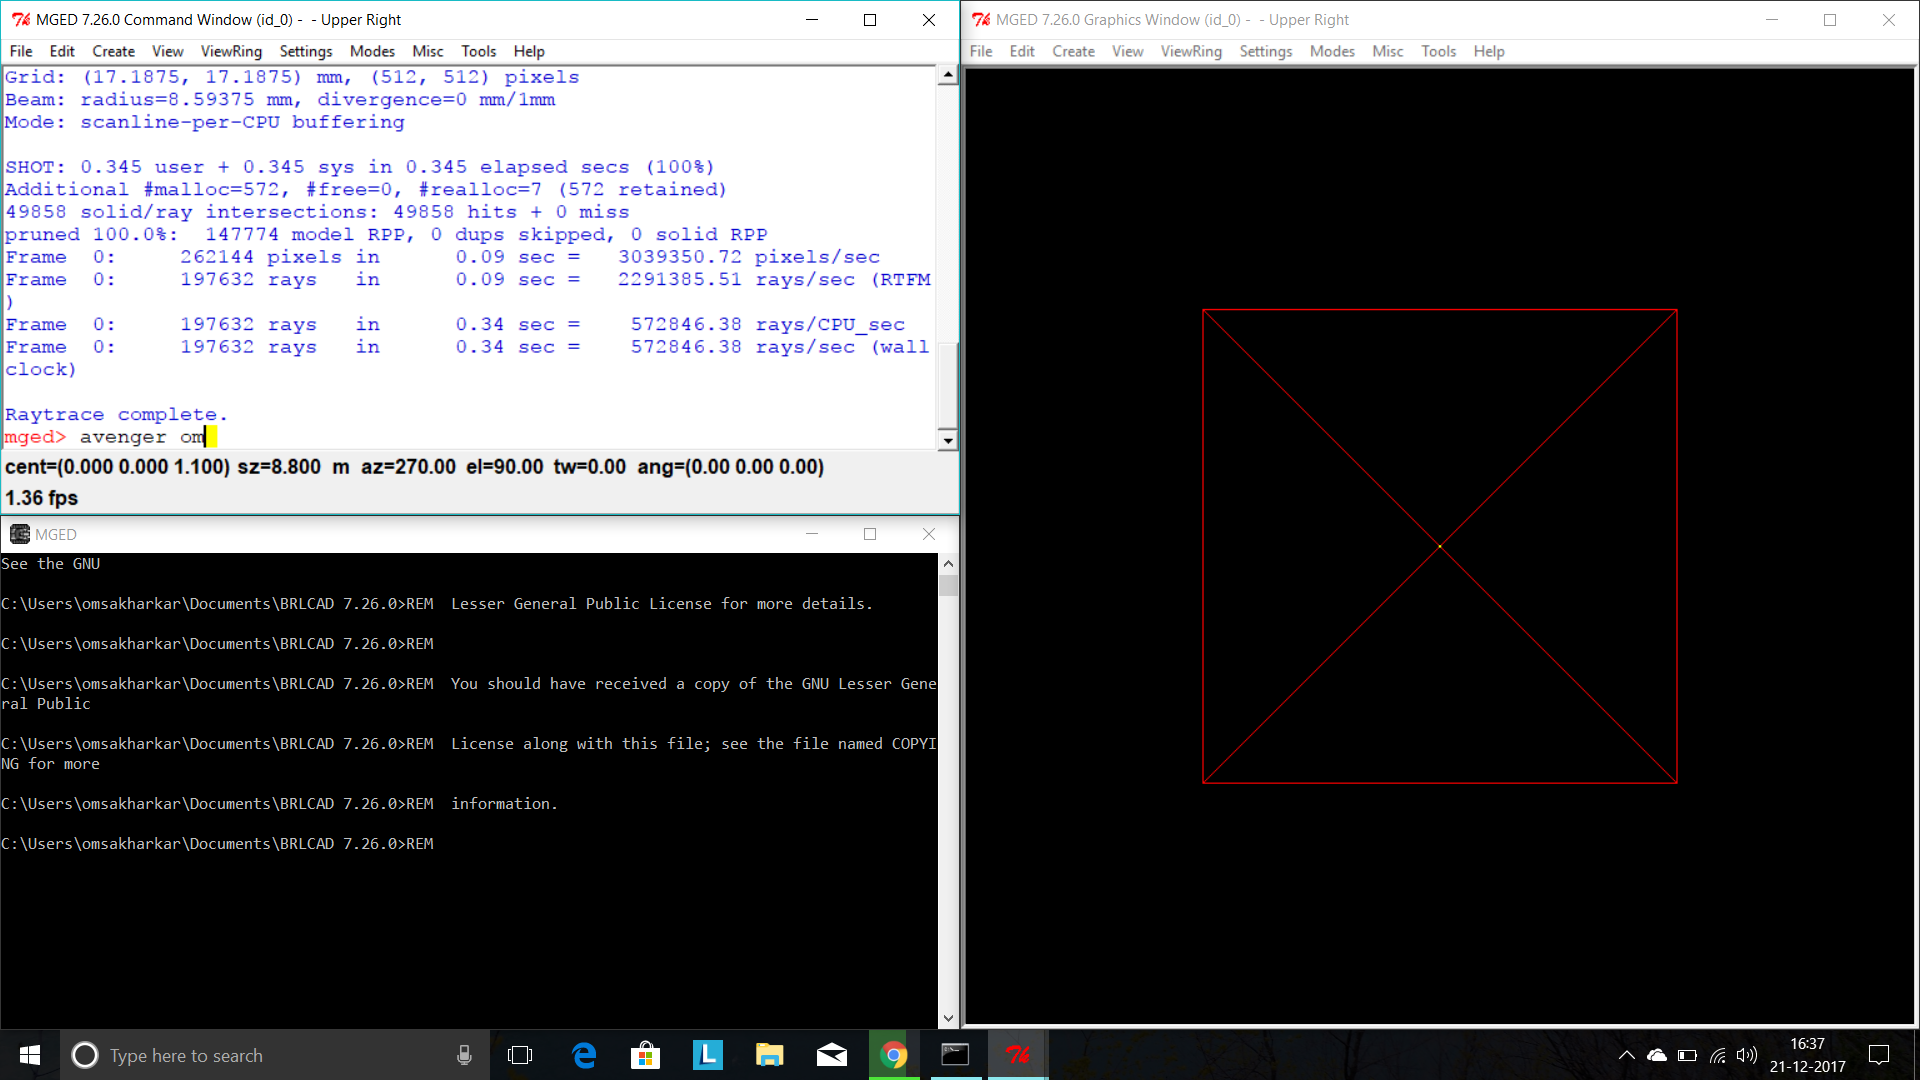Launch Microsoft Edge from taskbar
Viewport: 1920px width, 1080px height.
[584, 1055]
